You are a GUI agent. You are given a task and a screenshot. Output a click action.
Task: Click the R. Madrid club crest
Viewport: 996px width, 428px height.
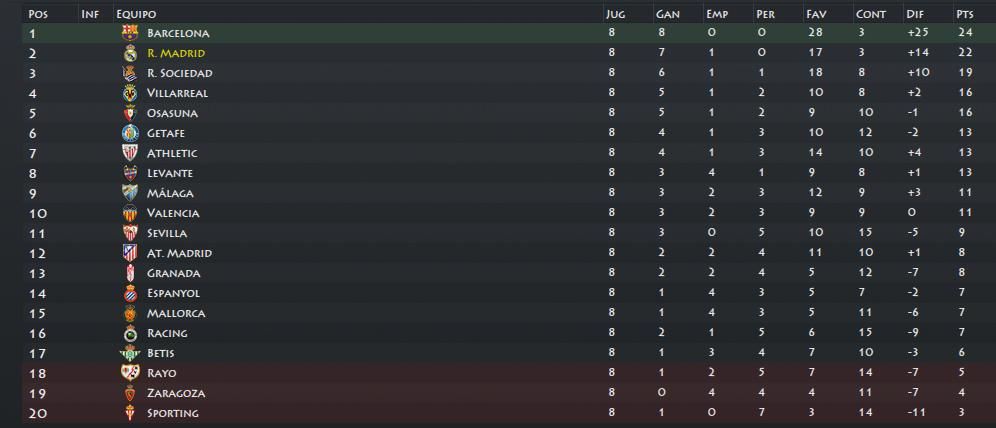[130, 53]
